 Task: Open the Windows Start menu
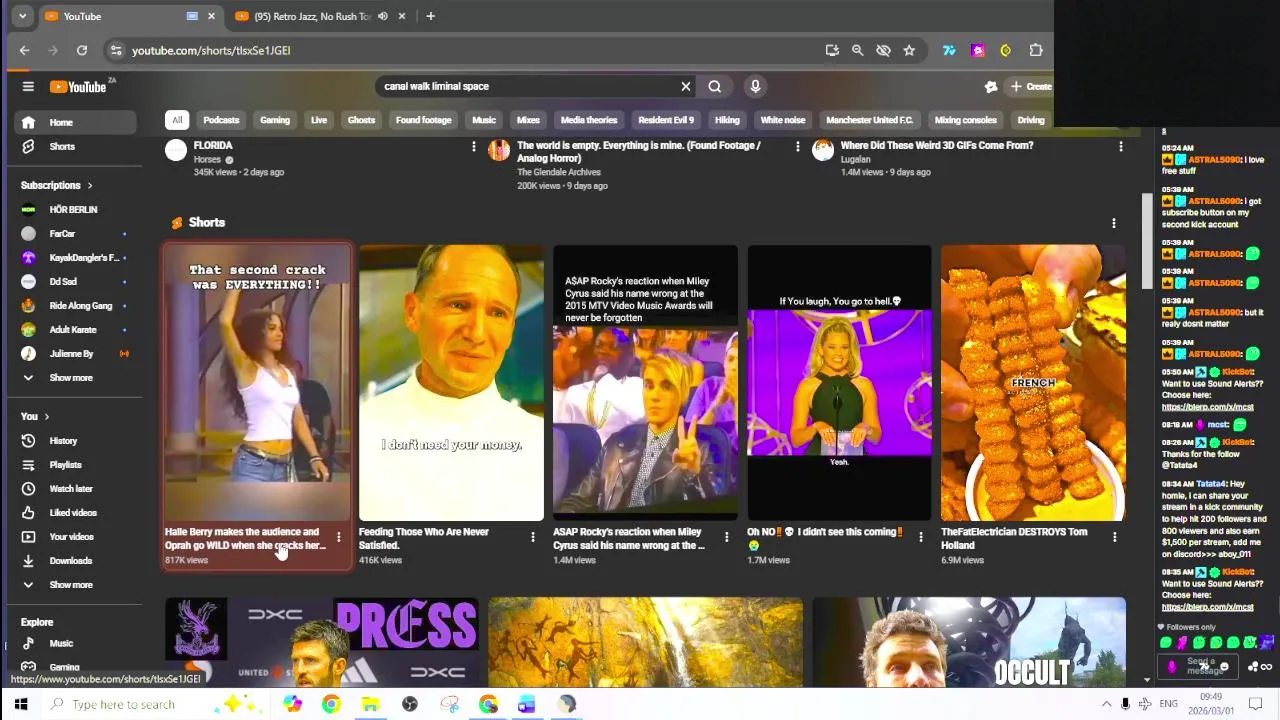click(x=20, y=705)
